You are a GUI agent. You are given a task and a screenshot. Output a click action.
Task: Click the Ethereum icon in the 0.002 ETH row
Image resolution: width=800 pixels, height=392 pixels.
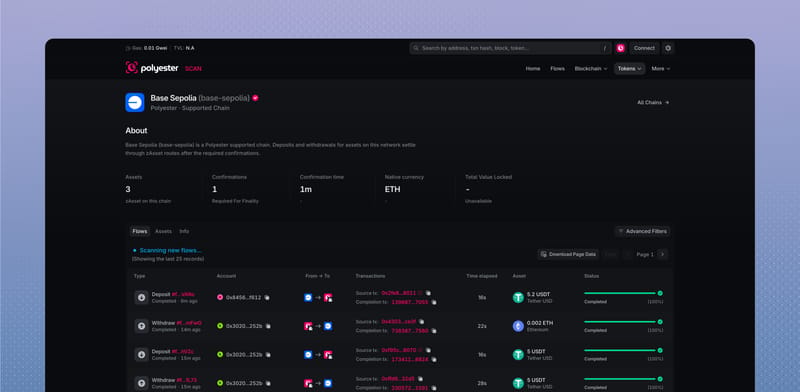pos(518,326)
